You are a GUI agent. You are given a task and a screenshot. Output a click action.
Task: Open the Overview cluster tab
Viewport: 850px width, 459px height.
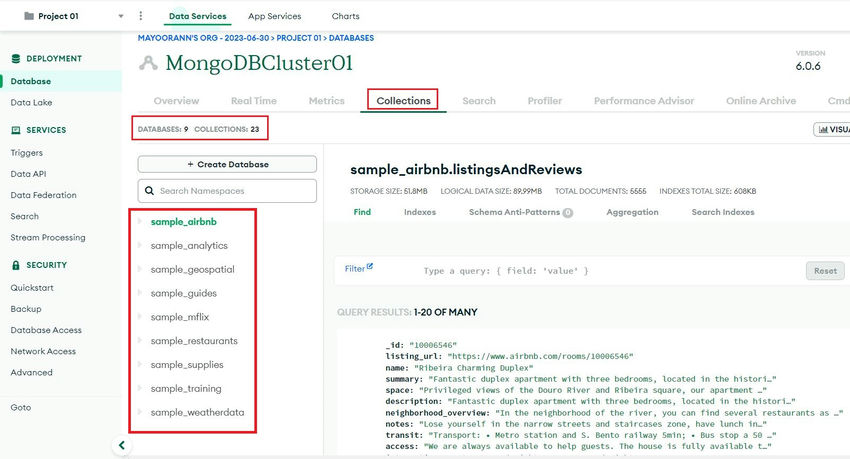pyautogui.click(x=176, y=101)
